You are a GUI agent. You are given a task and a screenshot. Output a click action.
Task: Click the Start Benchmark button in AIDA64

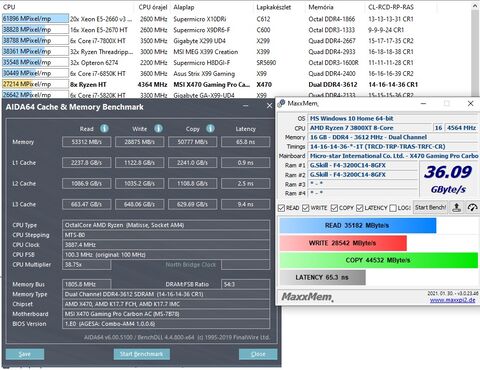(142, 354)
